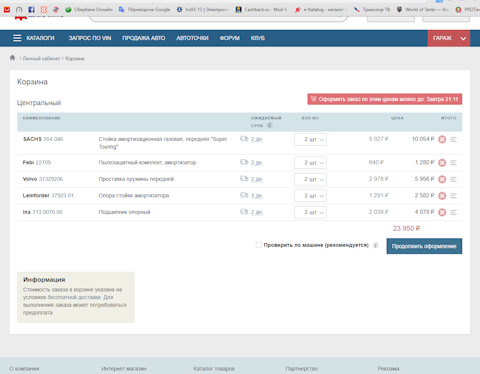
Task: Click red order deadline banner button
Action: click(x=385, y=99)
